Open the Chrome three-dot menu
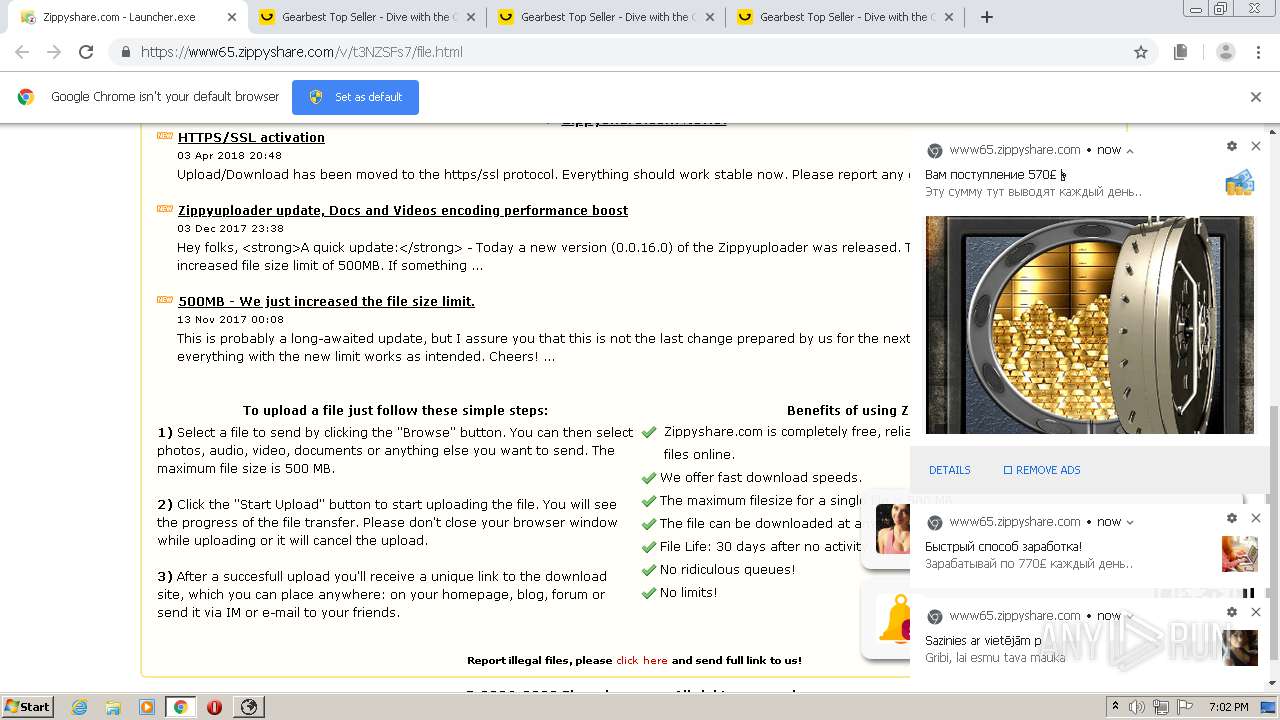Image resolution: width=1280 pixels, height=720 pixels. (x=1259, y=52)
